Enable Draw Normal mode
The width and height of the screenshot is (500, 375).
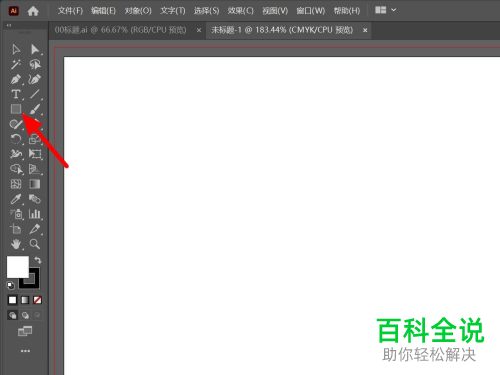pyautogui.click(x=12, y=315)
